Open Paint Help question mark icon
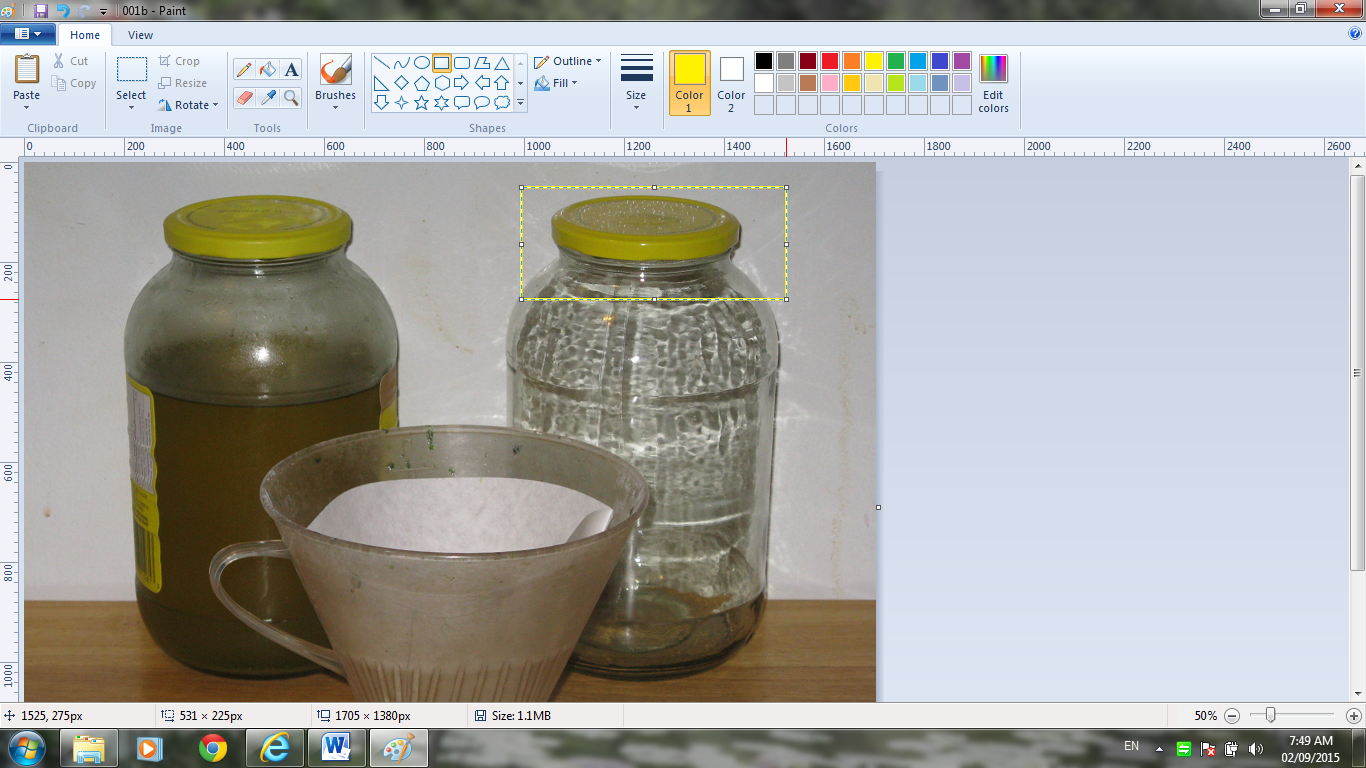Viewport: 1366px width, 768px height. pyautogui.click(x=1355, y=33)
